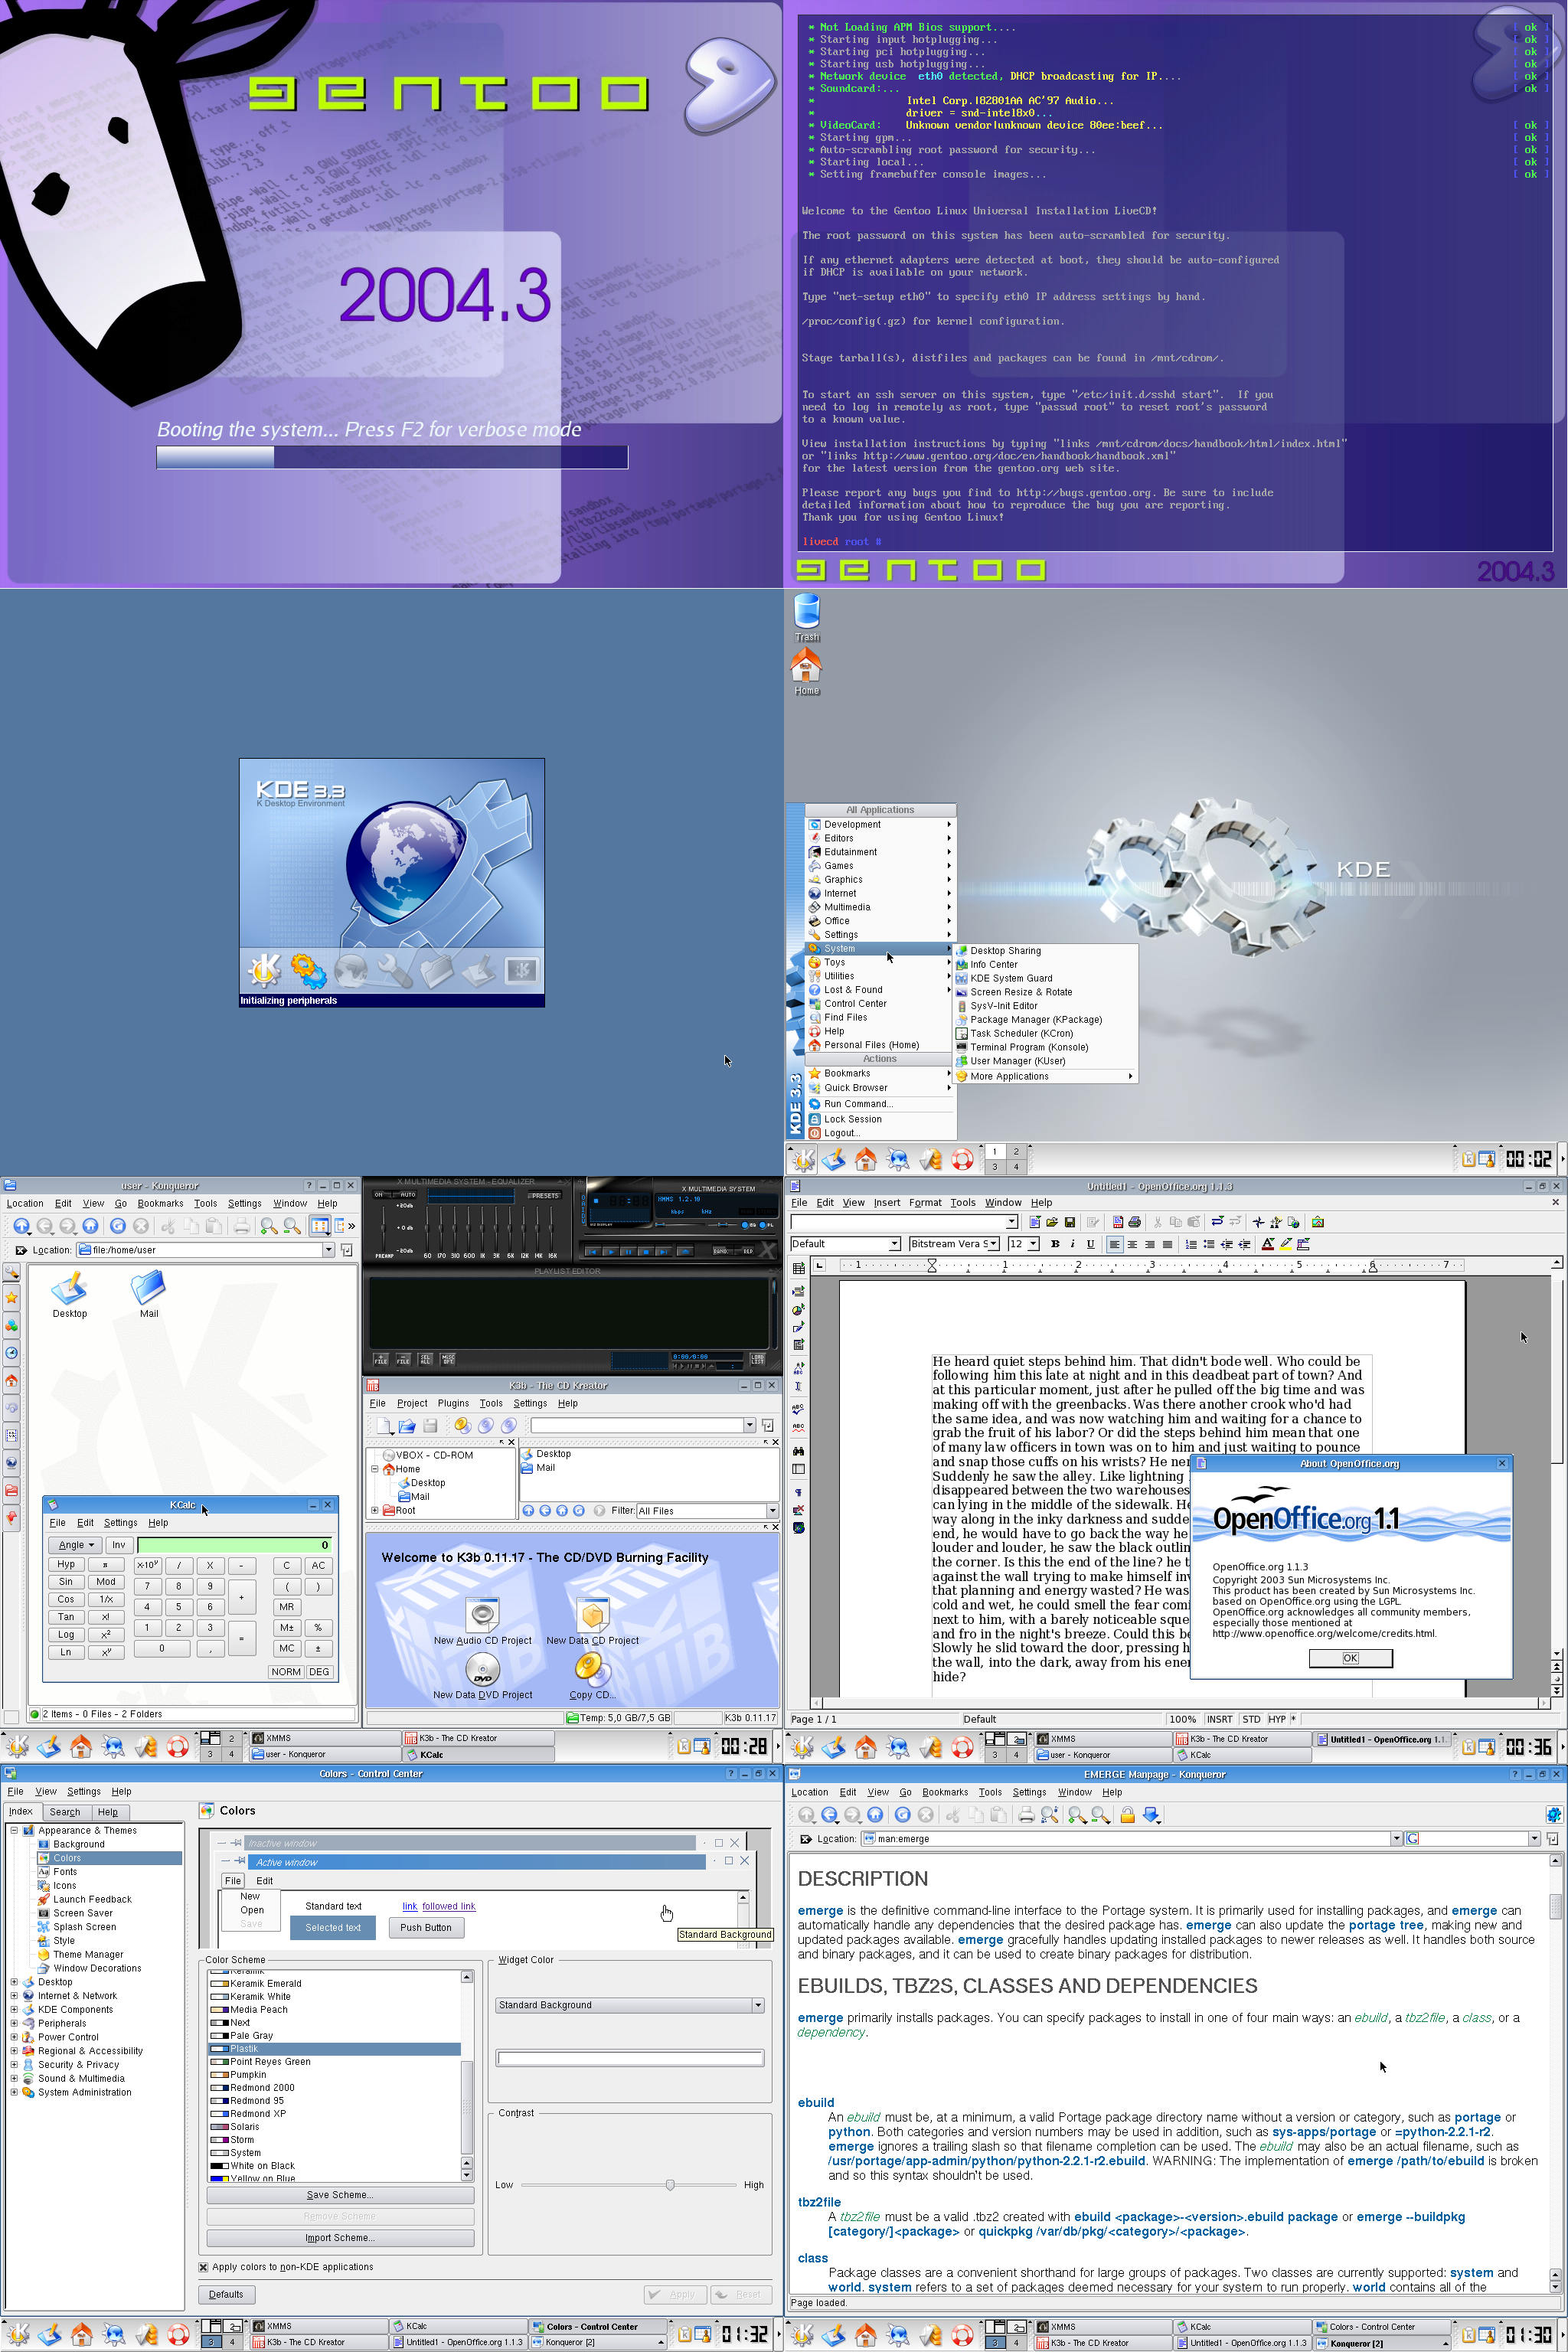Toggle Underline in OpenOffice formatting bar
Image resolution: width=1568 pixels, height=2352 pixels.
pyautogui.click(x=1090, y=1244)
